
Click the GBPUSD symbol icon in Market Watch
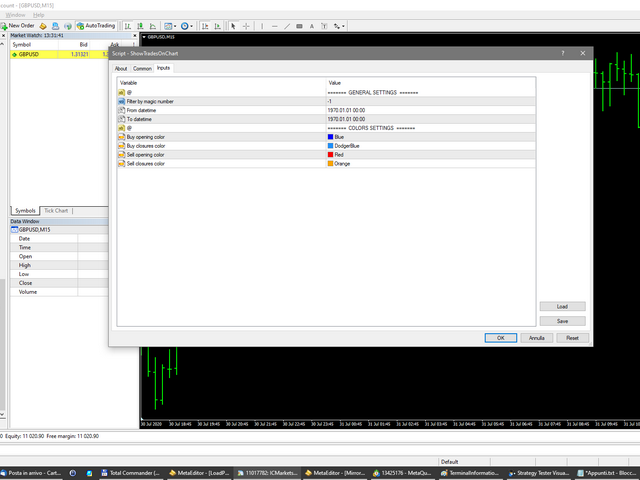(x=14, y=54)
